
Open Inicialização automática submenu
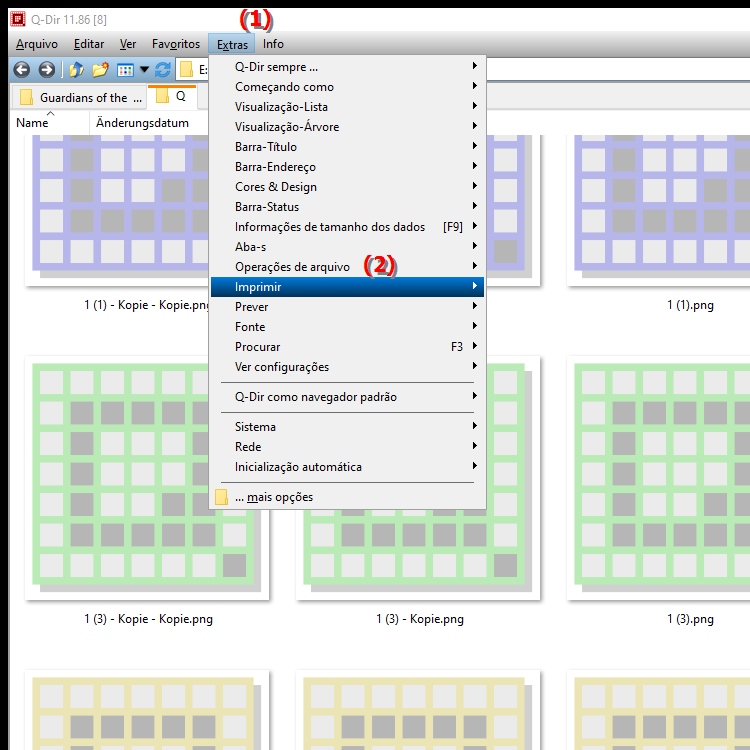click(347, 467)
